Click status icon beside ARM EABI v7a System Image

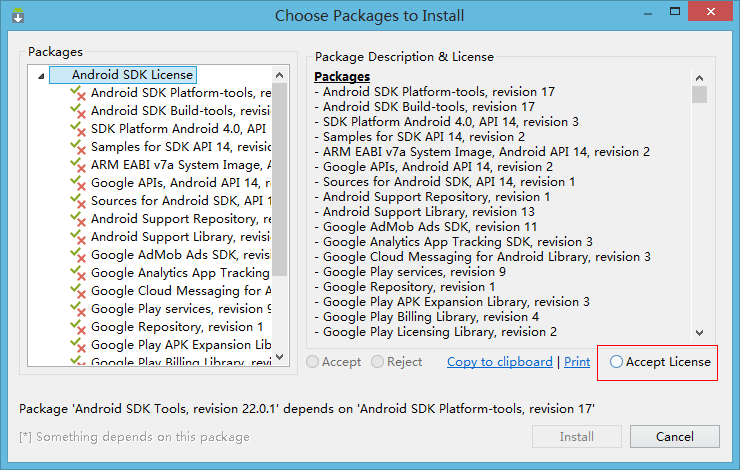[x=78, y=165]
